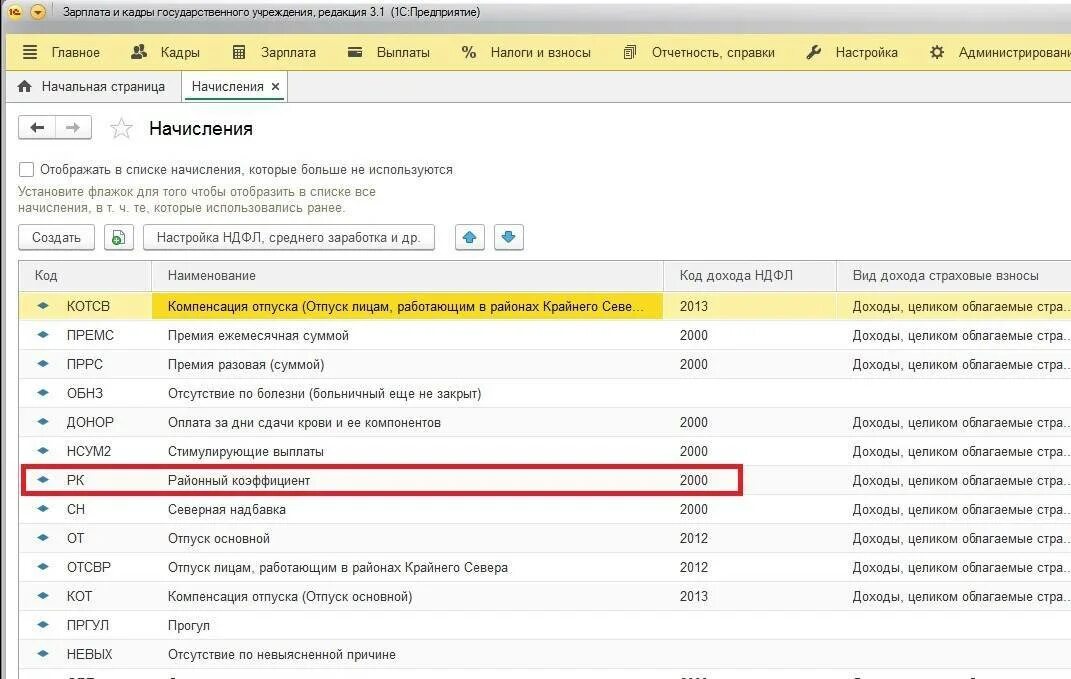Open the Кадры section
The width and height of the screenshot is (1071, 679).
coord(180,53)
